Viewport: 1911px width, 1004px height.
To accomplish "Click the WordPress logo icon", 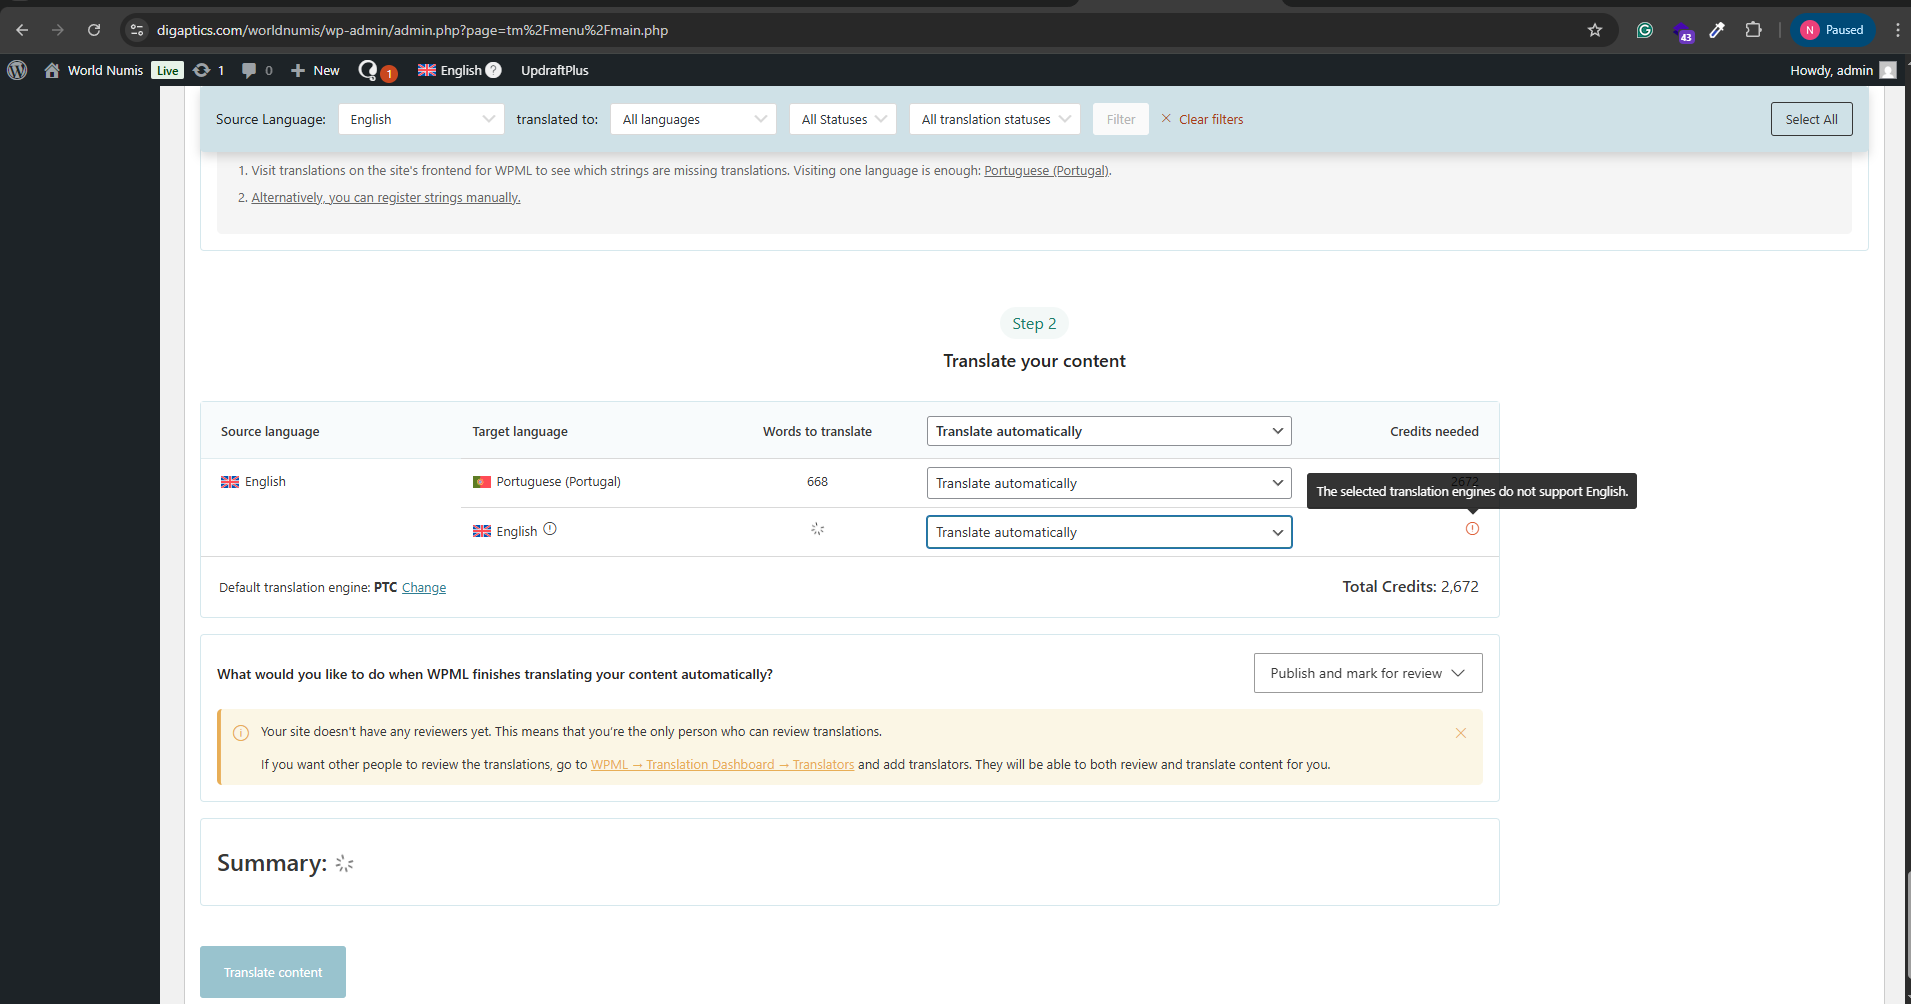I will click(17, 70).
